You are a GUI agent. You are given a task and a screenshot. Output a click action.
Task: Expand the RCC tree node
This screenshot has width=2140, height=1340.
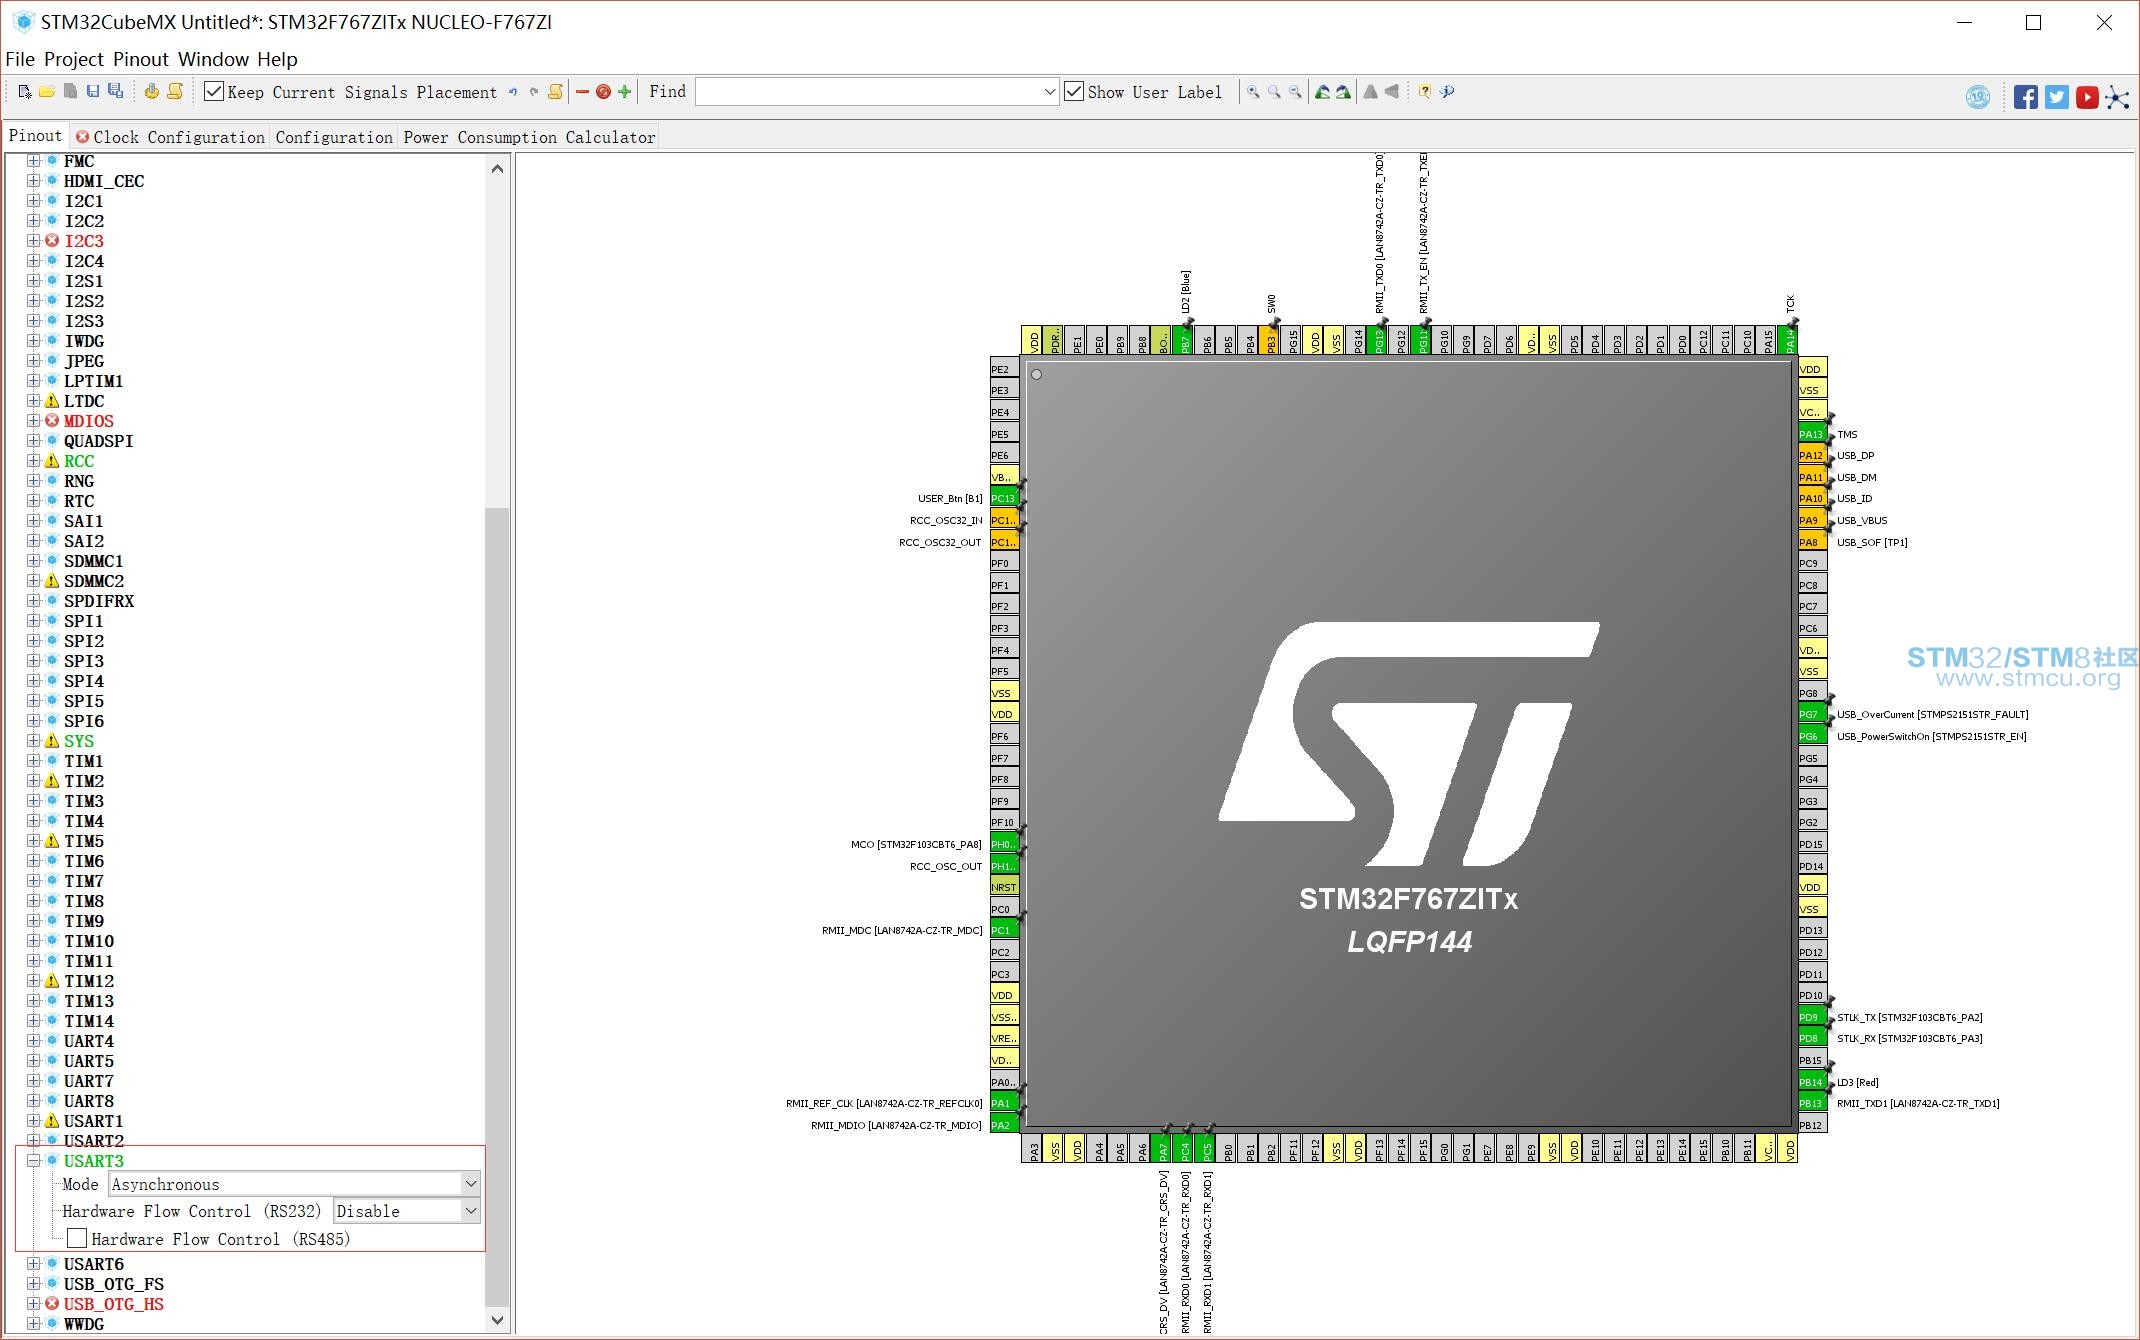33,461
